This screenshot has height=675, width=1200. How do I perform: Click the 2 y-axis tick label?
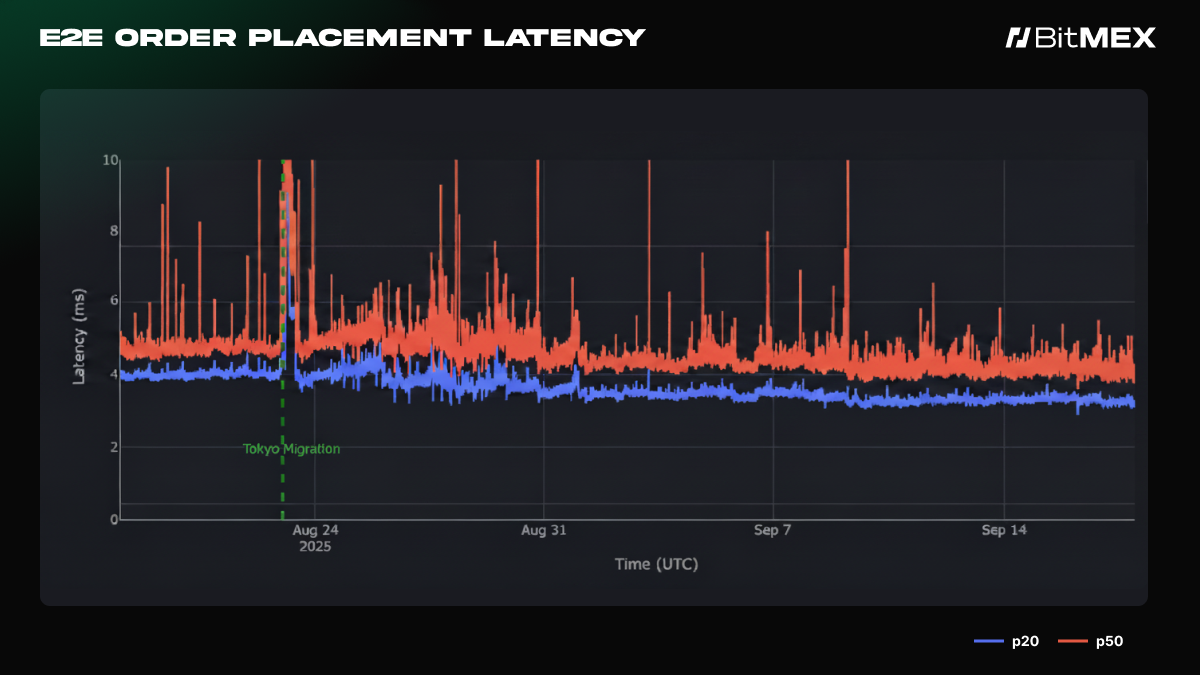point(114,447)
